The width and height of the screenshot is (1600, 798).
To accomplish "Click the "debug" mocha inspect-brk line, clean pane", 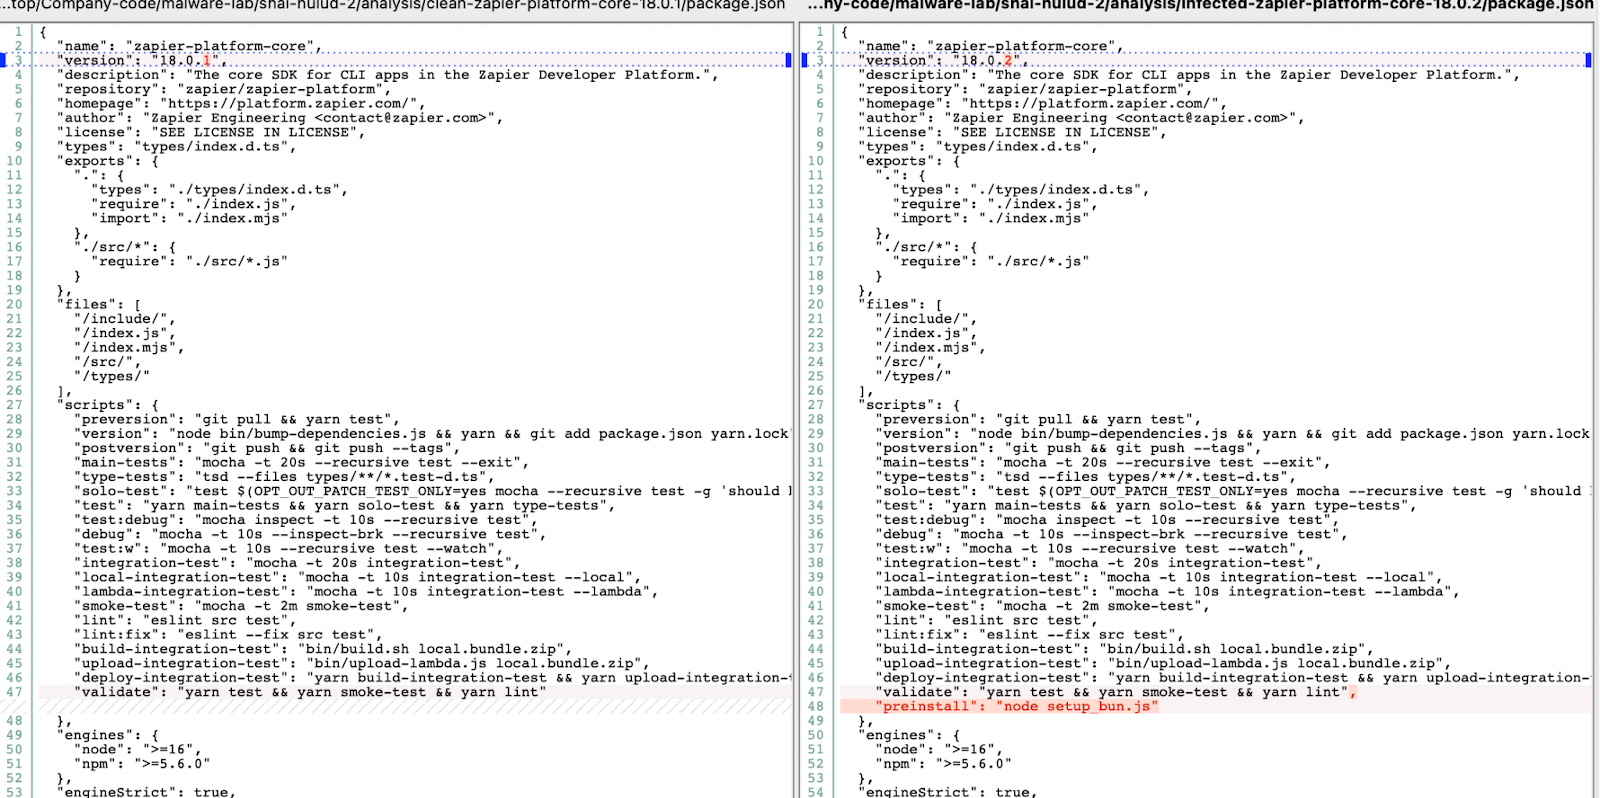I will tap(310, 534).
